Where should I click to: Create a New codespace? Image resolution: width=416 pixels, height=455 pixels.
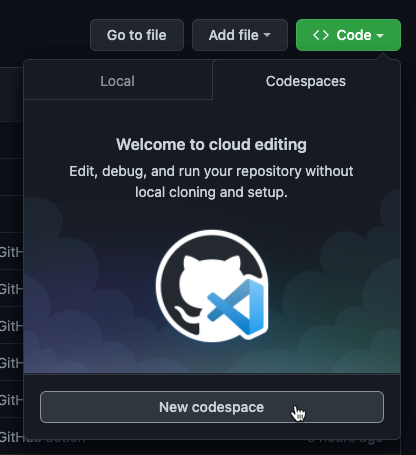(x=212, y=407)
